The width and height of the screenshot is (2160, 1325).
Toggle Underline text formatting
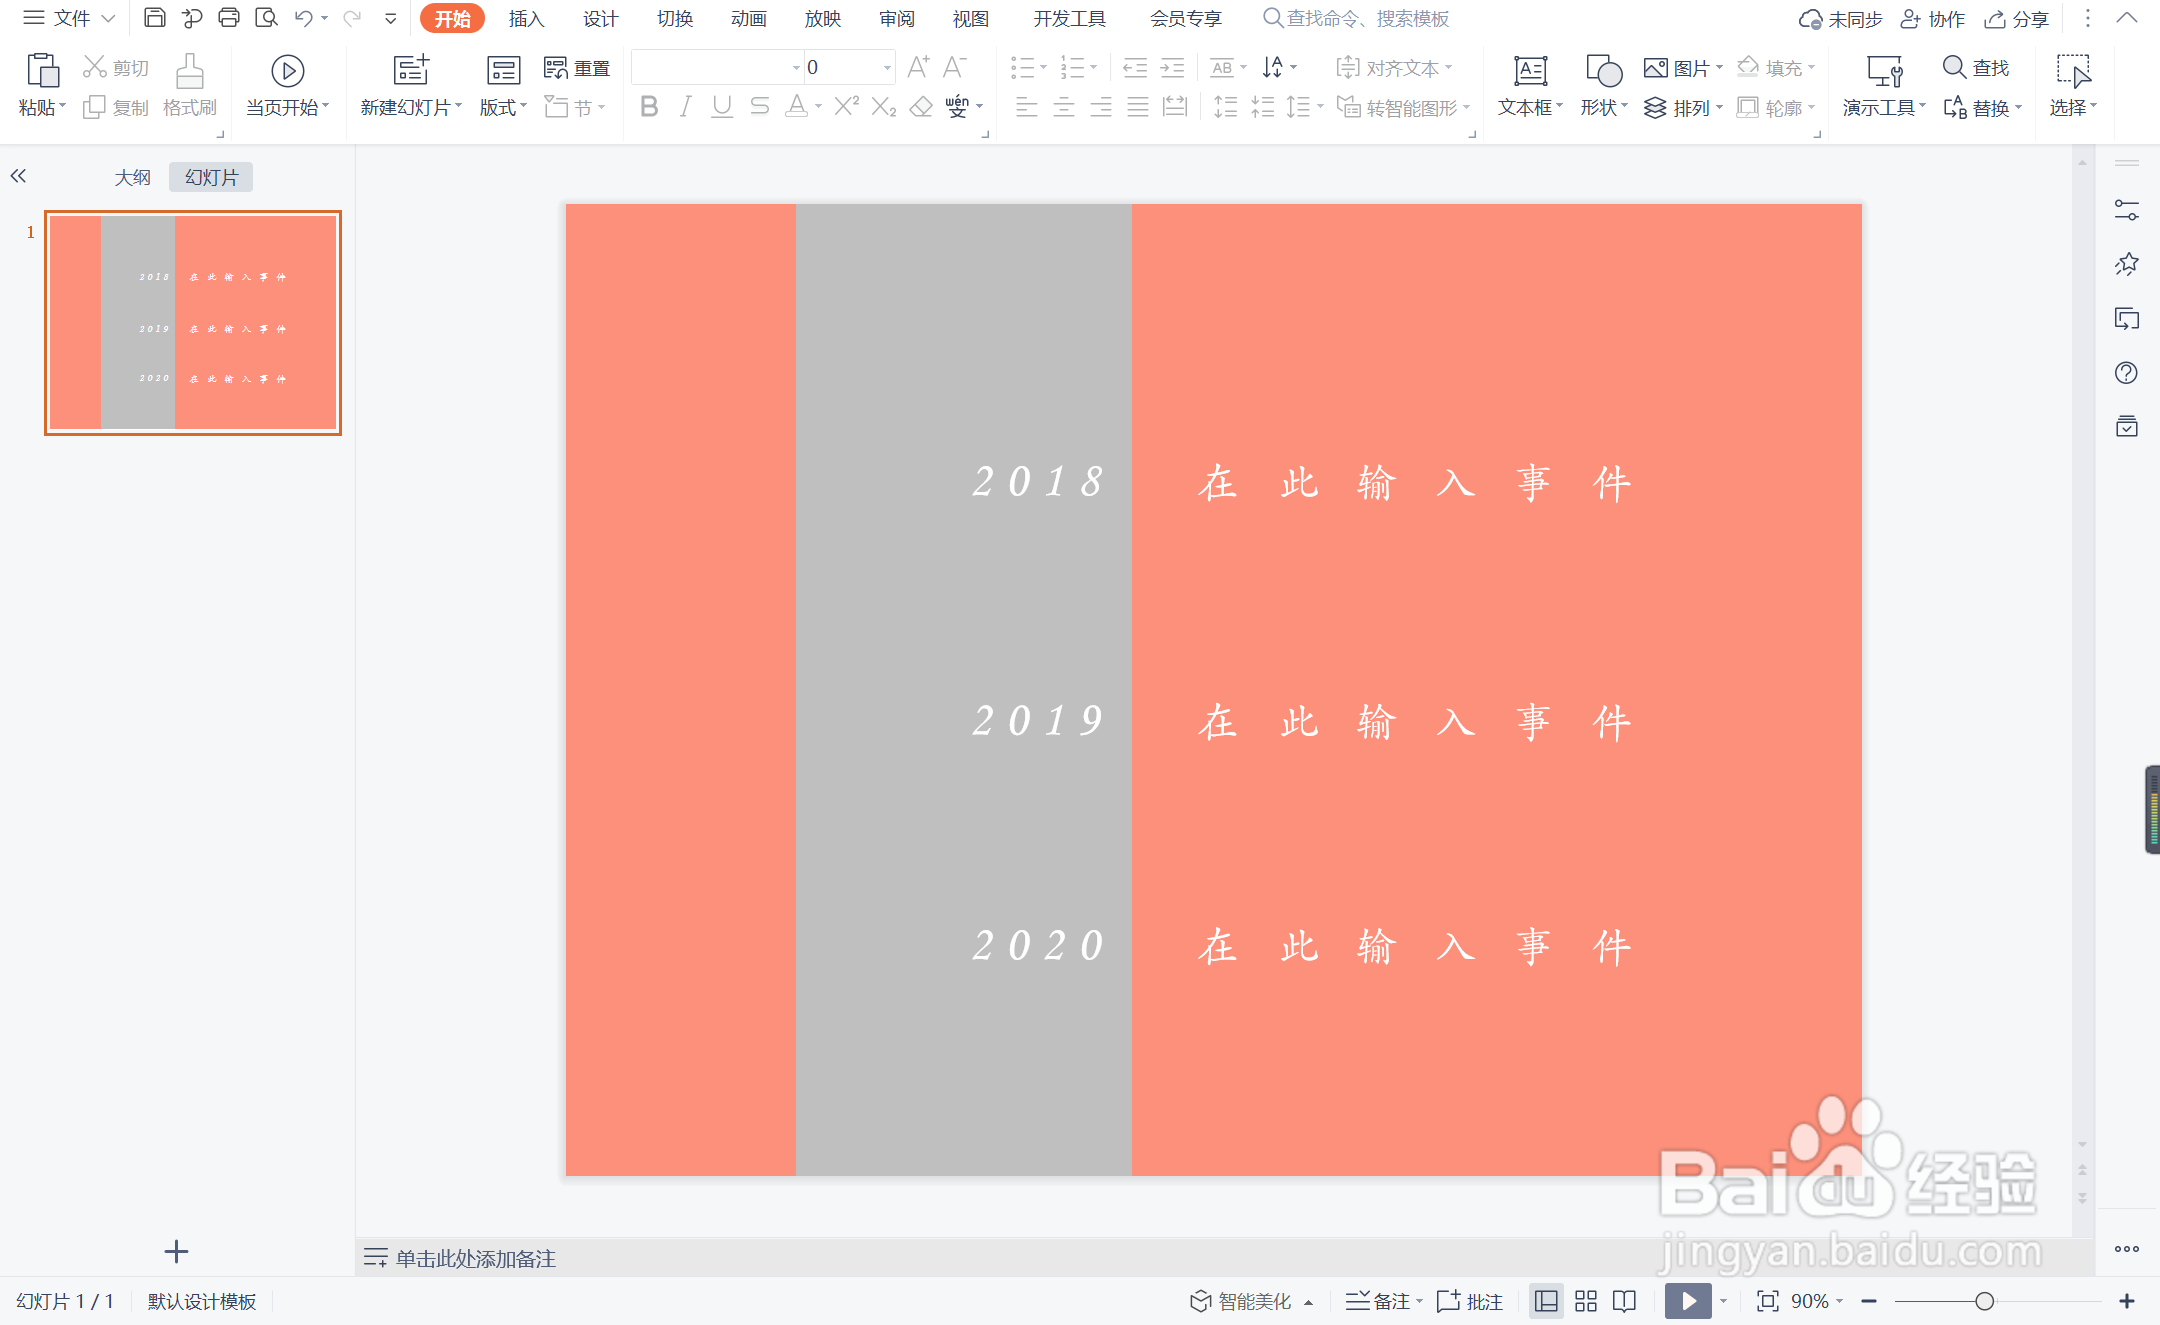tap(722, 107)
